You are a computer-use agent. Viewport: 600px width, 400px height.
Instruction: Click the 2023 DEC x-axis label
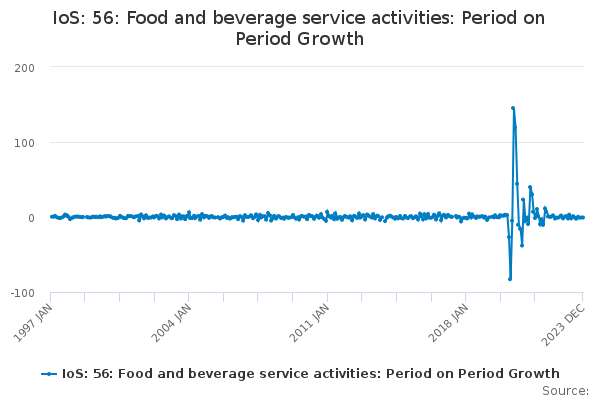point(564,325)
